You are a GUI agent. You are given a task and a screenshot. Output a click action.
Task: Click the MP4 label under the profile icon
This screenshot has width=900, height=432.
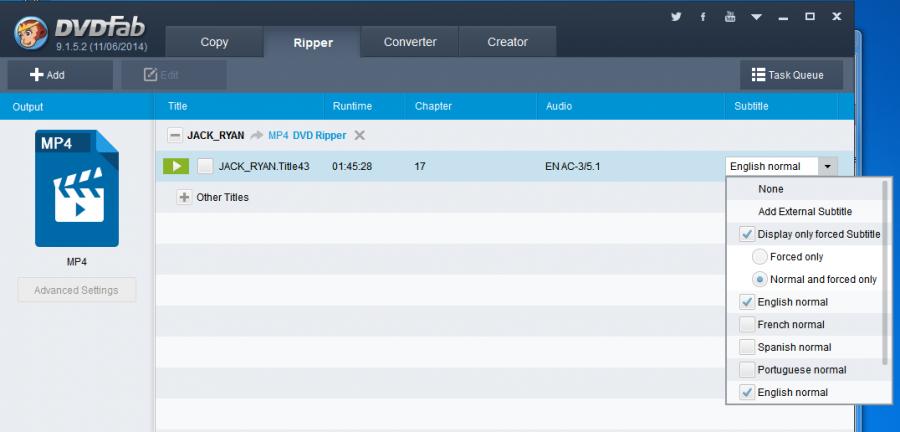click(x=76, y=262)
